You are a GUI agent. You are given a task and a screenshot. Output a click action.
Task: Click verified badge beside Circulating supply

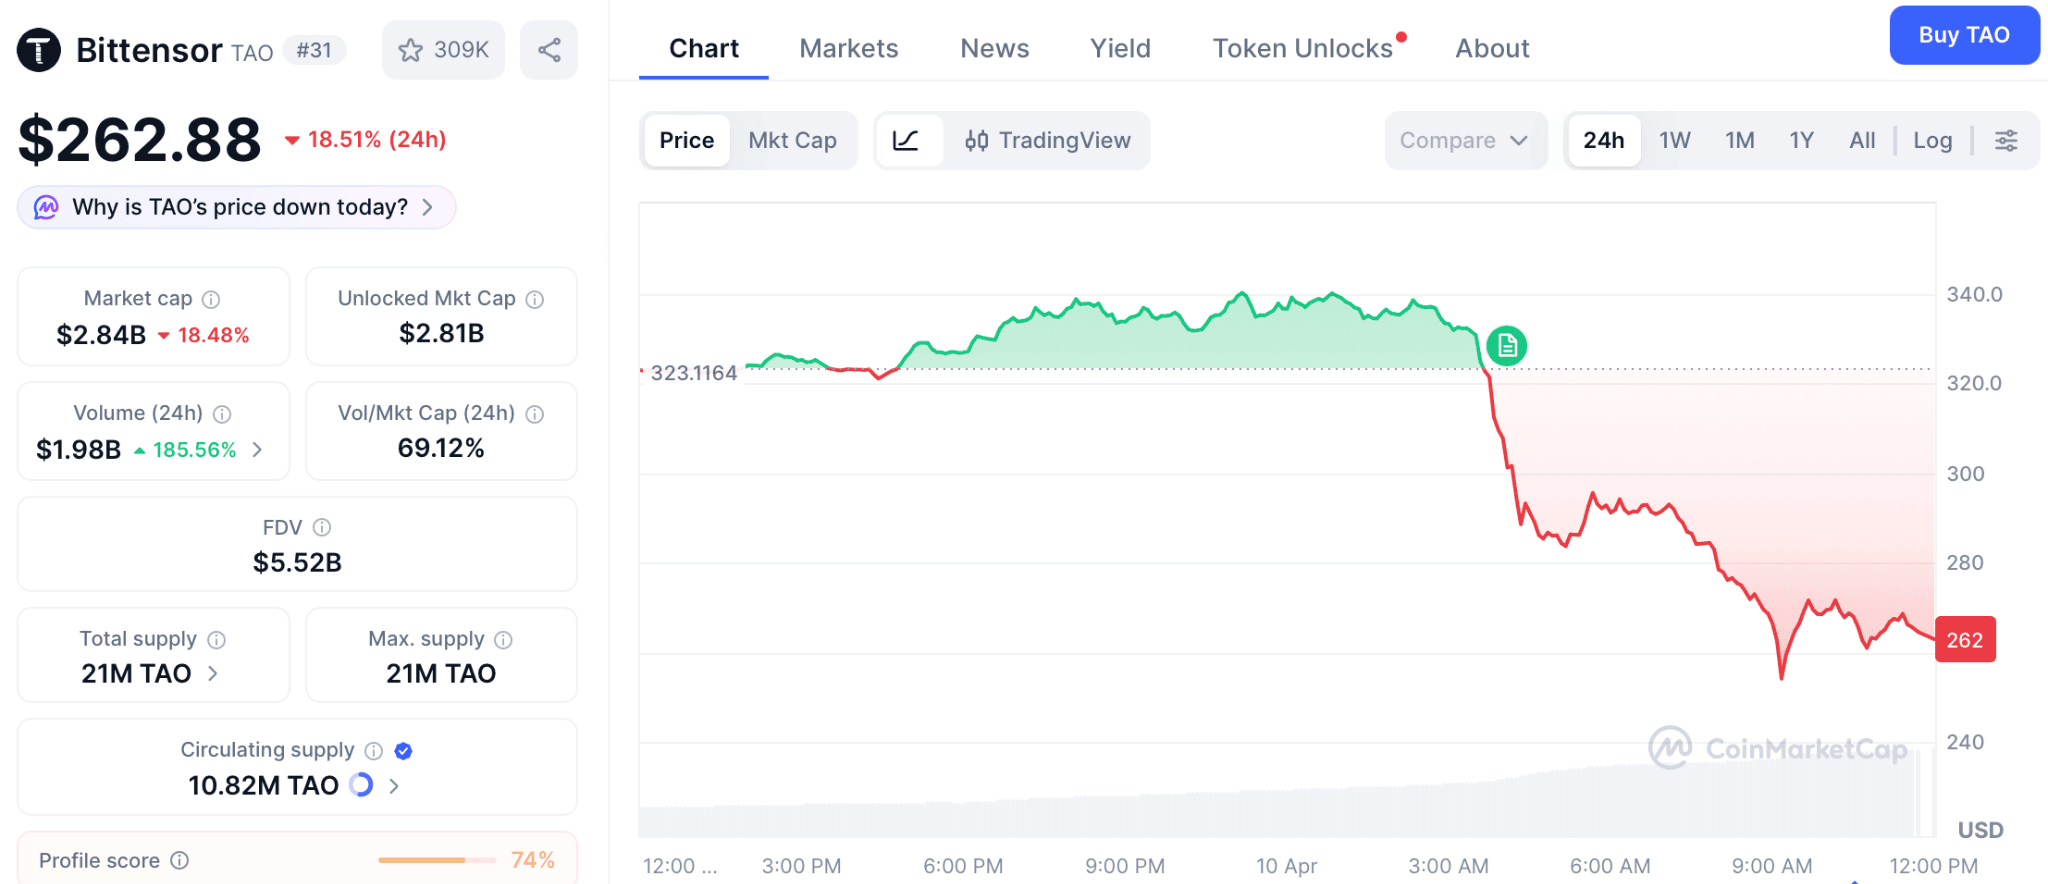click(404, 751)
